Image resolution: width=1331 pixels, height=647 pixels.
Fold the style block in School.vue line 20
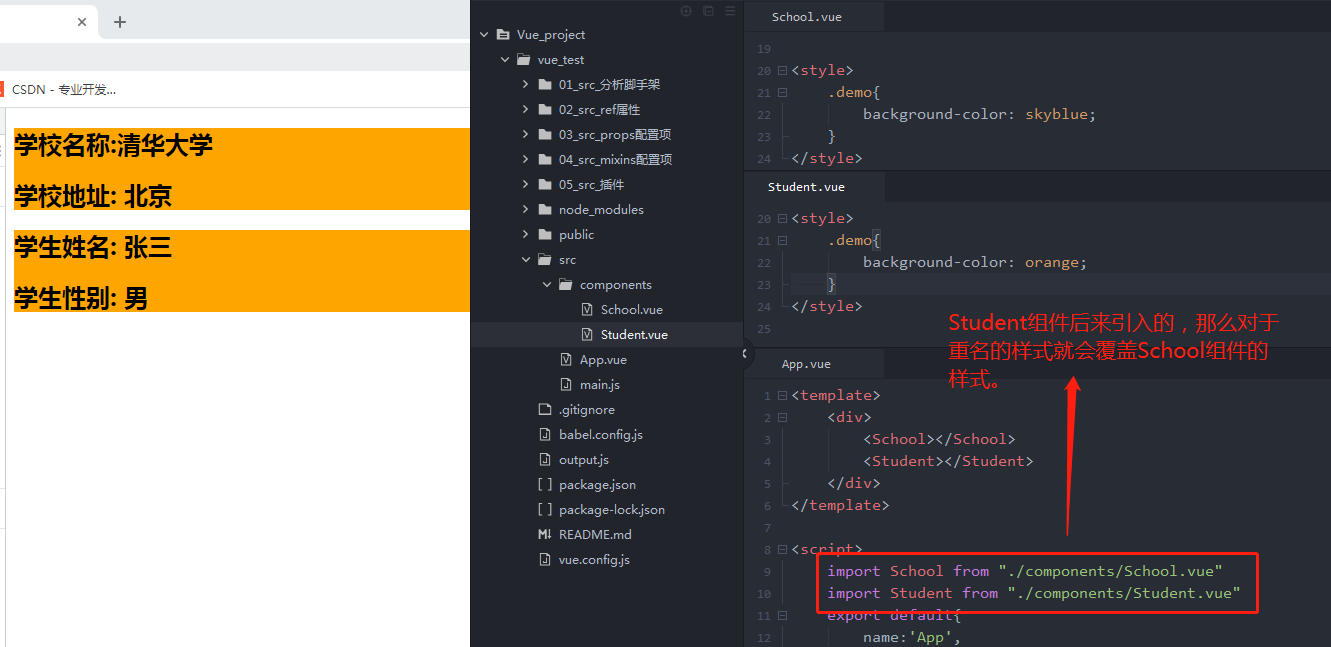coord(782,71)
